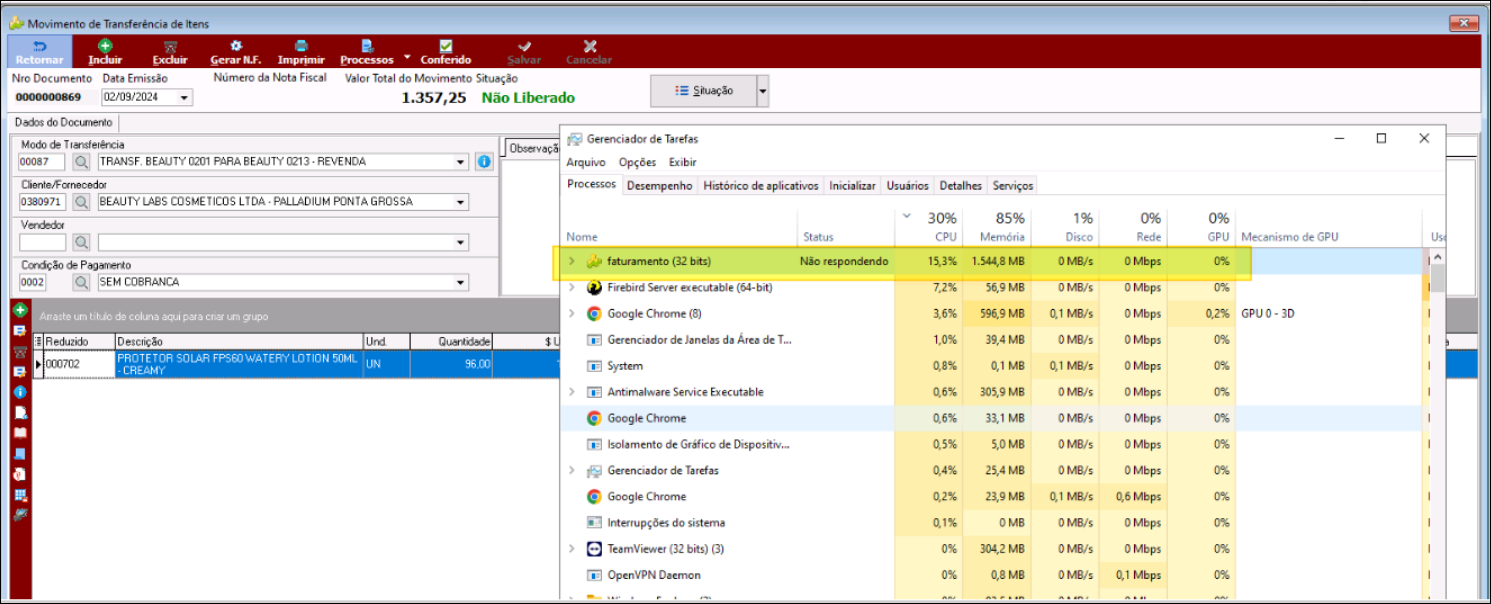Click the Imprimir printer icon

coord(301,46)
